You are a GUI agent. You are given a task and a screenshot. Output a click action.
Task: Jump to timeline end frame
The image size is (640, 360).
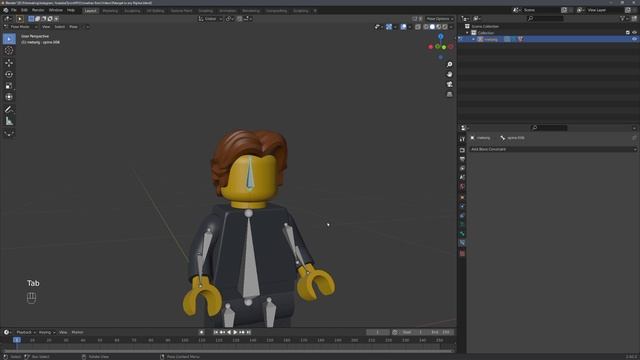pos(249,332)
